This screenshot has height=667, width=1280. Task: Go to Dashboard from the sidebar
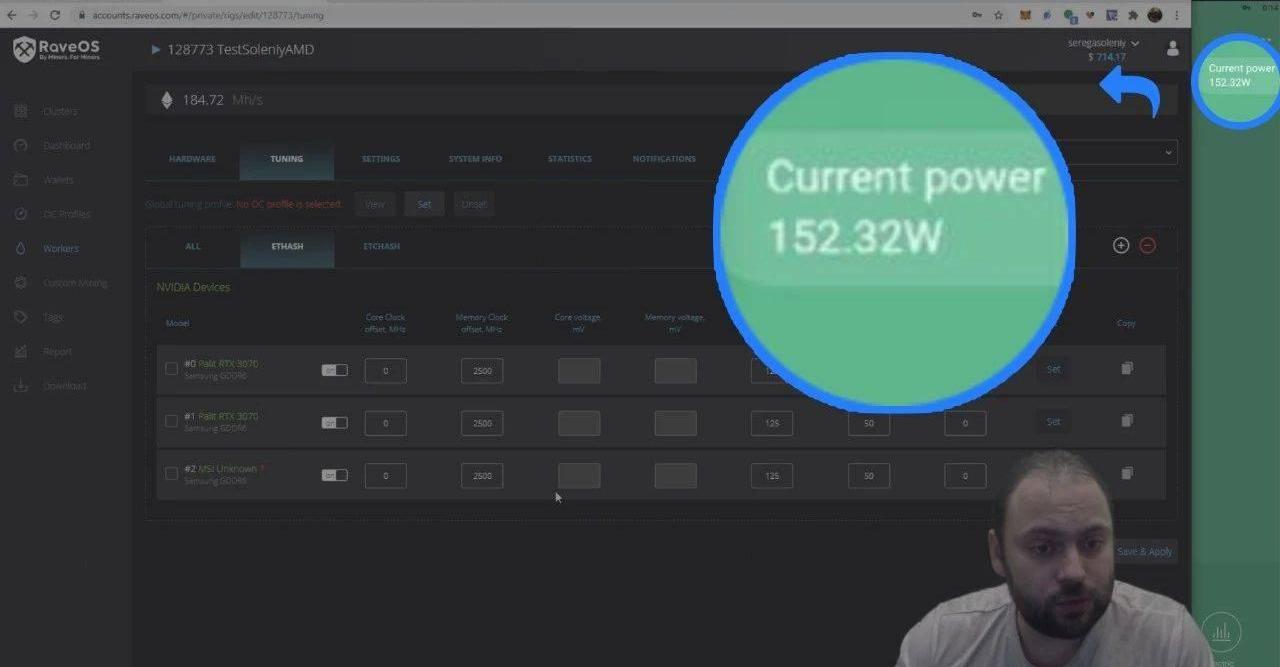pyautogui.click(x=66, y=146)
